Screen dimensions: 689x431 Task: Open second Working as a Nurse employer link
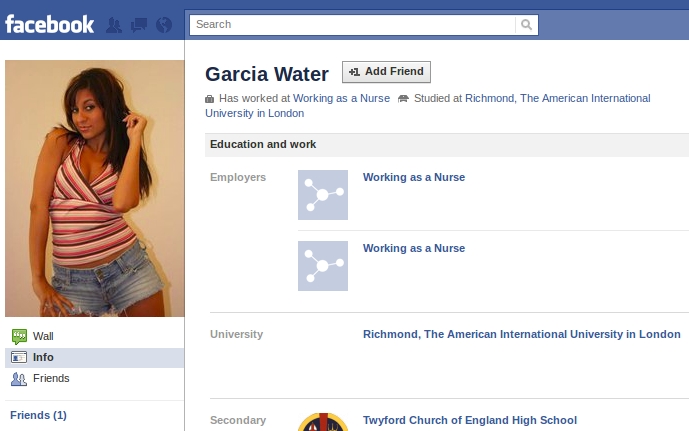point(414,248)
